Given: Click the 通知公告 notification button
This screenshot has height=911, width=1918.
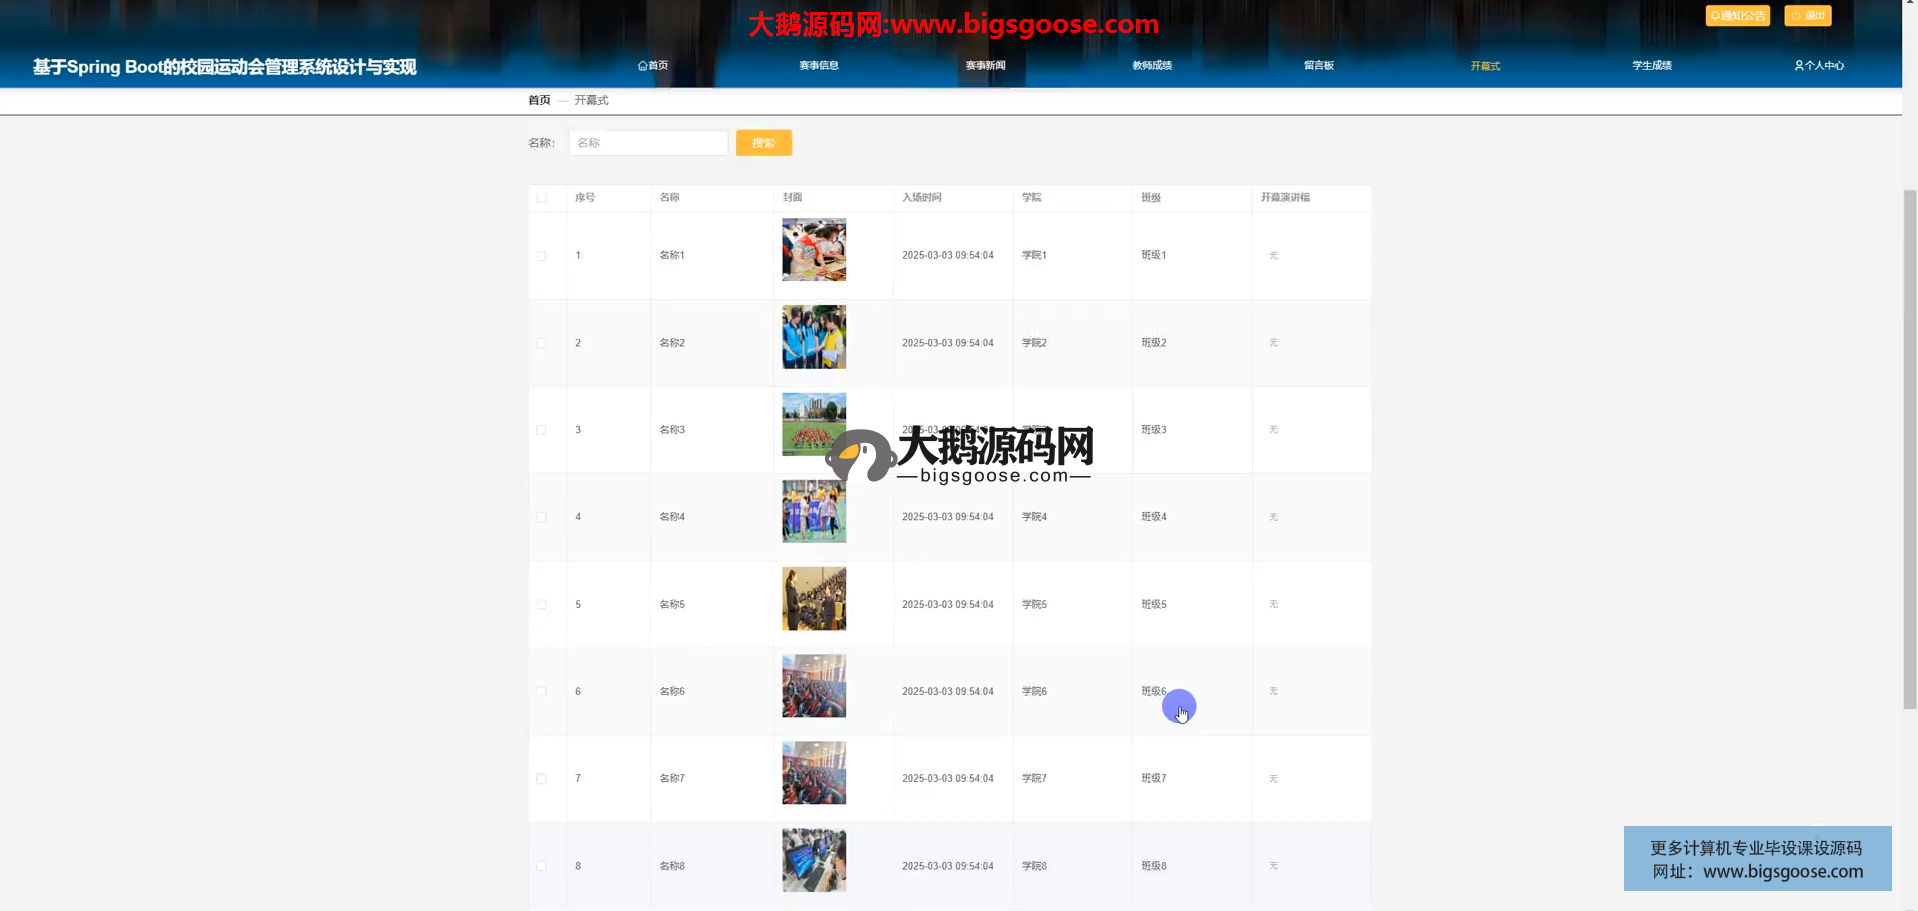Looking at the screenshot, I should [1737, 16].
